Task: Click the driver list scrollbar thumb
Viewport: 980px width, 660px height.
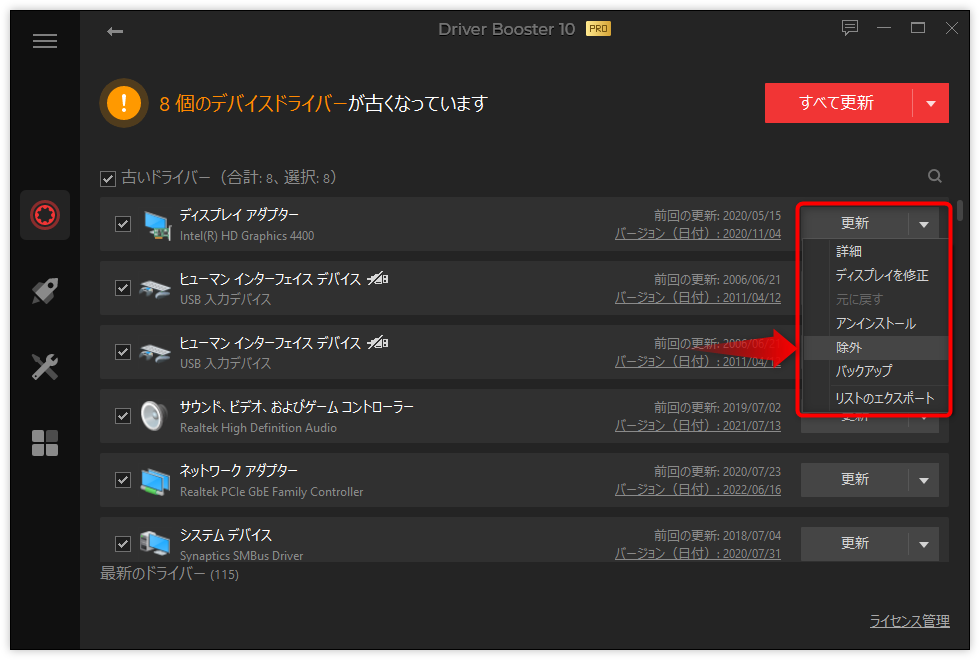Action: [959, 211]
